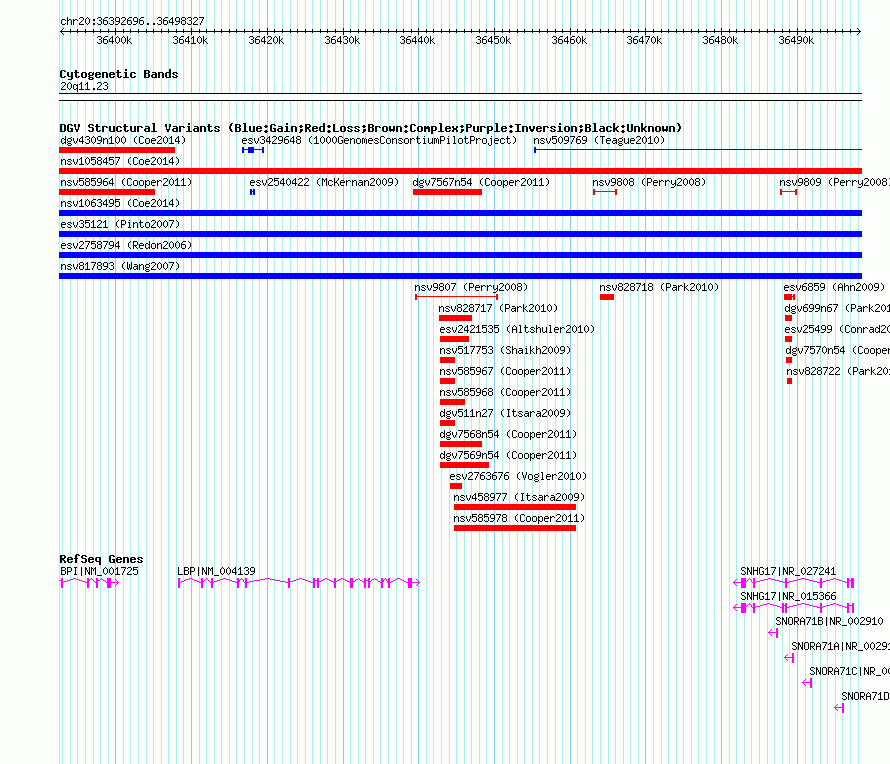Open the nsv585964 (Cooper2011) variant label
The height and width of the screenshot is (764, 890).
tap(126, 182)
